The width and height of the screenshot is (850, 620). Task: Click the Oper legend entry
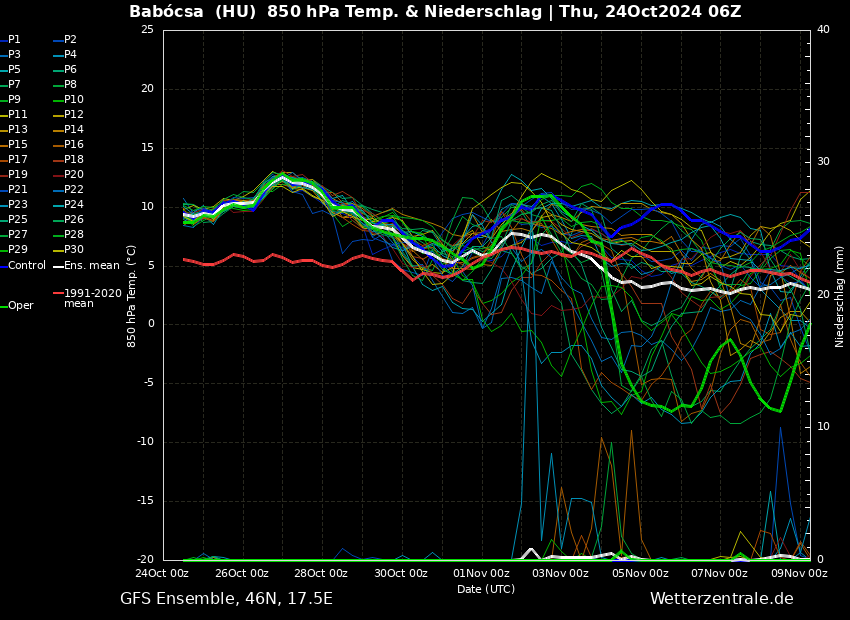click(x=21, y=306)
